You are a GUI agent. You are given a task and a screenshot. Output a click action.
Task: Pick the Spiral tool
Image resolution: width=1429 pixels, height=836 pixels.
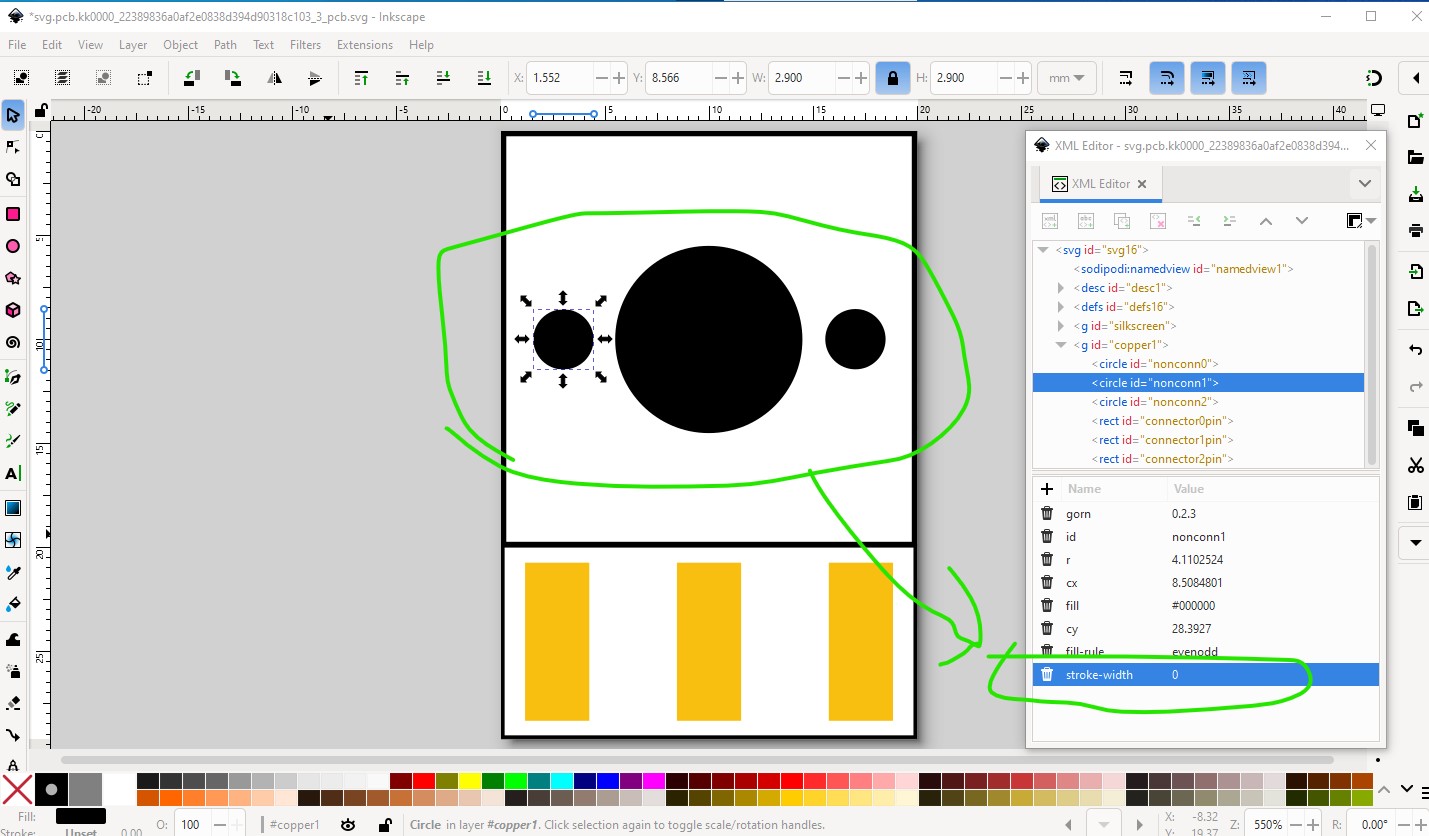13,343
